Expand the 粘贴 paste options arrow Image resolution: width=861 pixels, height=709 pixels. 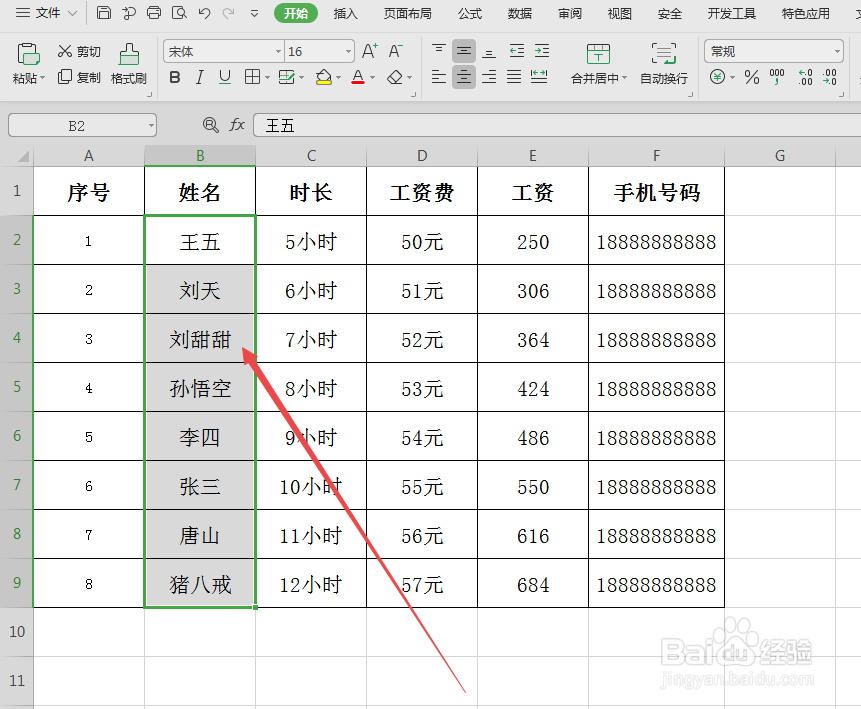[x=42, y=78]
